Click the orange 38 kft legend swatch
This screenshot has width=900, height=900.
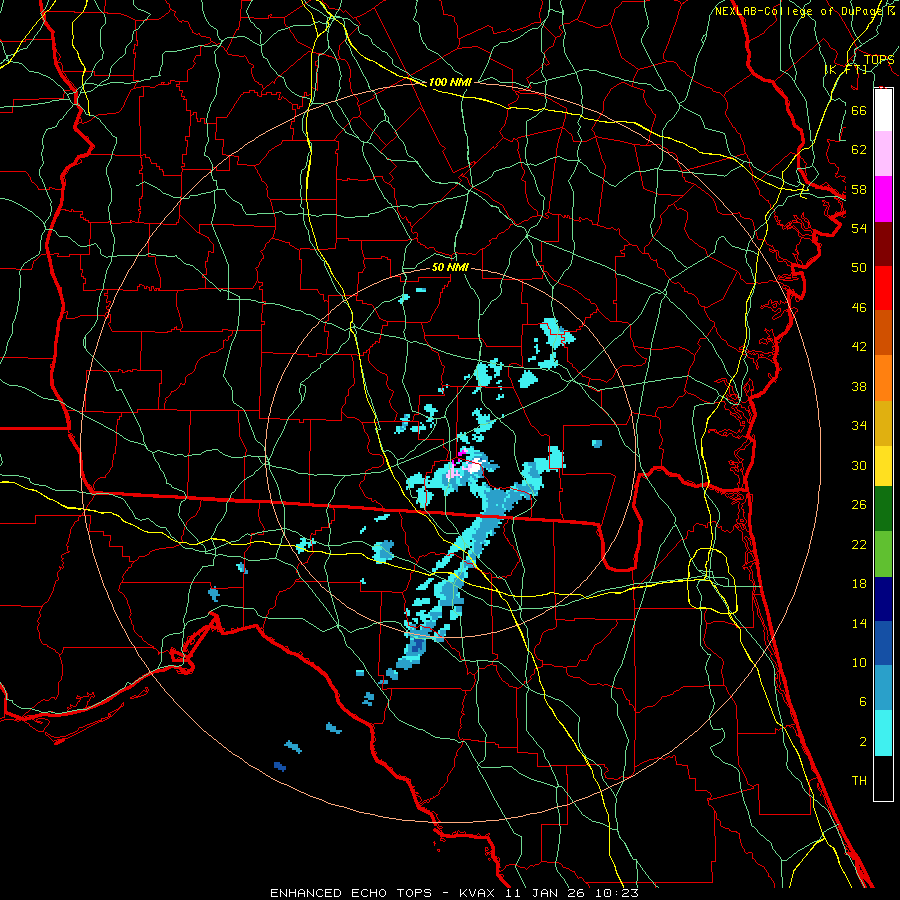click(883, 378)
